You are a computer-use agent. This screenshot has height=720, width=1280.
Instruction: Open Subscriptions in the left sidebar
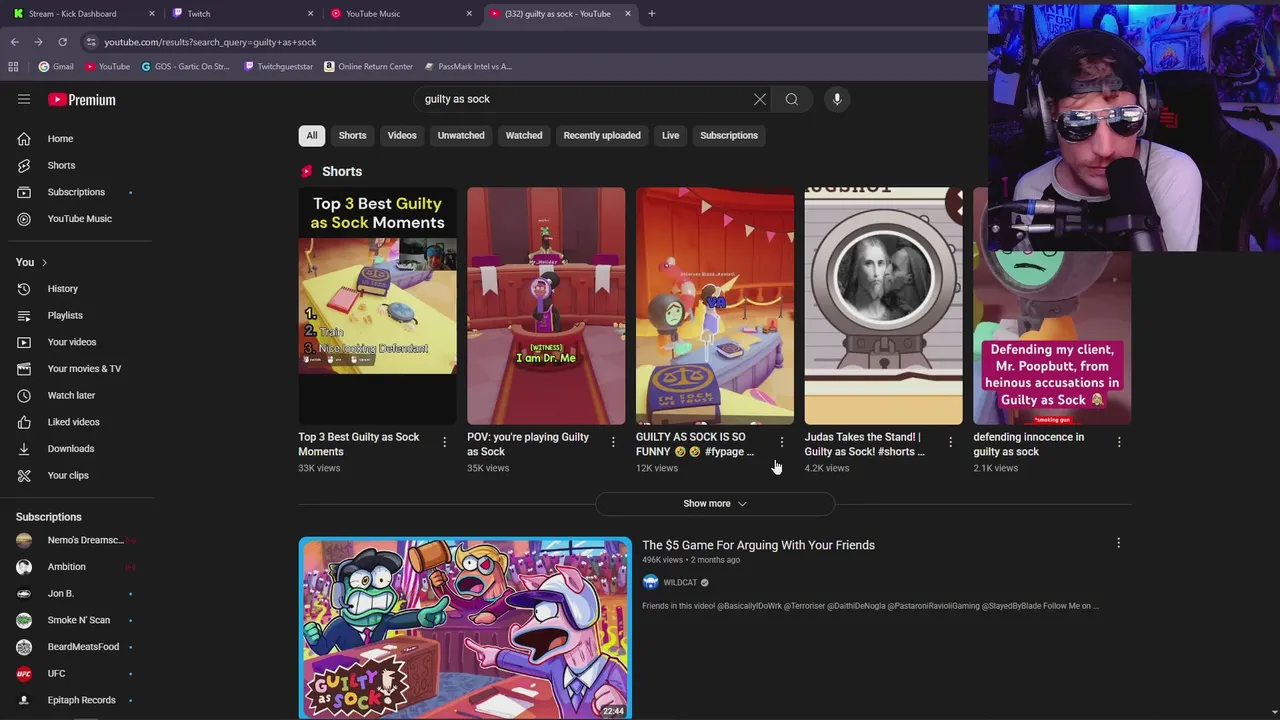pos(78,192)
